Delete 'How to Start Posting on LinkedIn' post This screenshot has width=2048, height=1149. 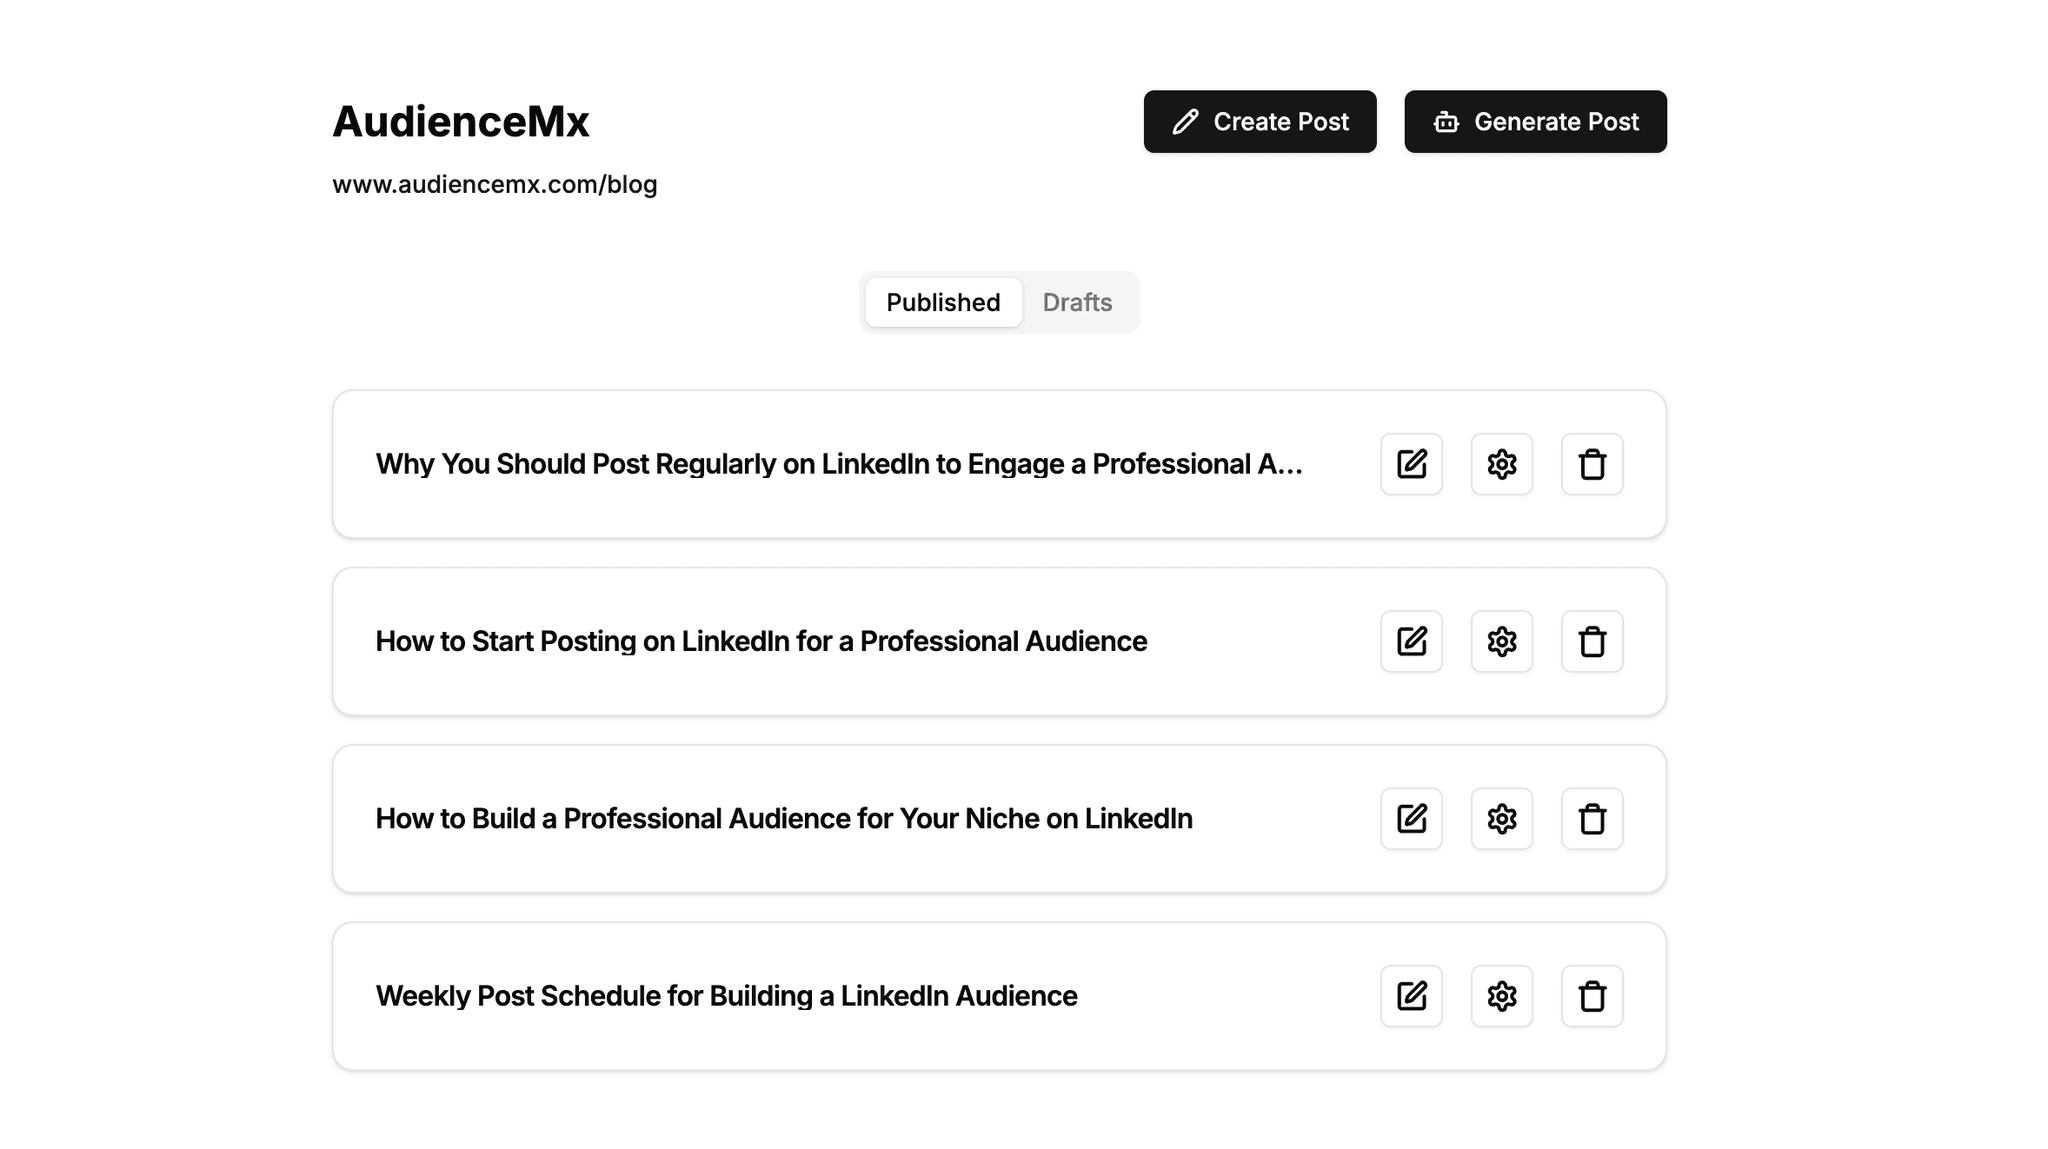tap(1592, 641)
